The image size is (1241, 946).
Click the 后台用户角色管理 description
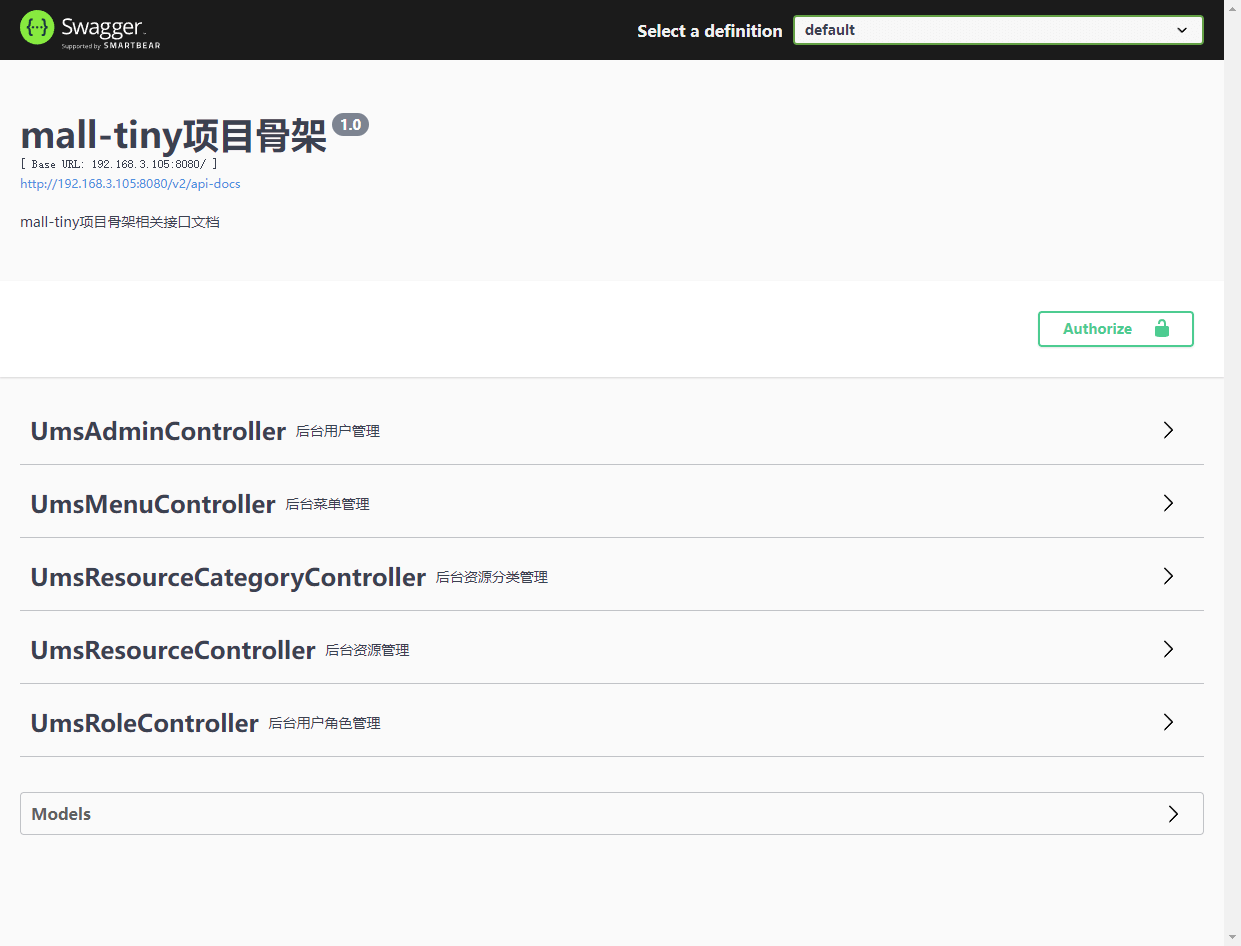325,724
